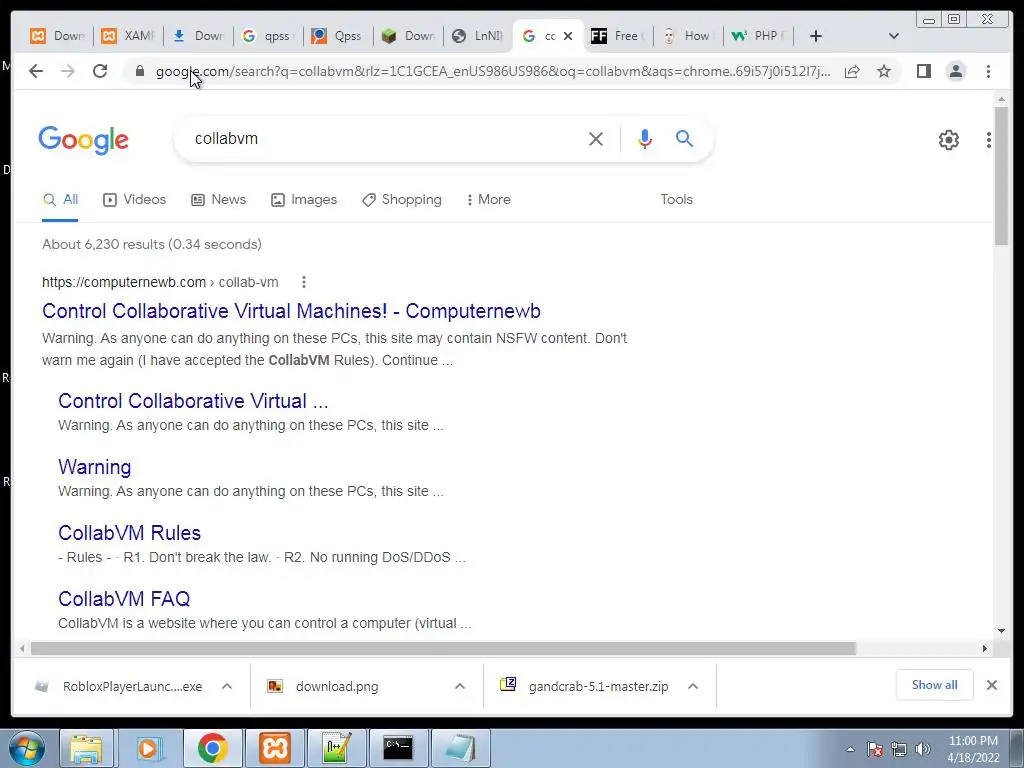Bookmark this tab with the star
The width and height of the screenshot is (1024, 768).
point(884,71)
